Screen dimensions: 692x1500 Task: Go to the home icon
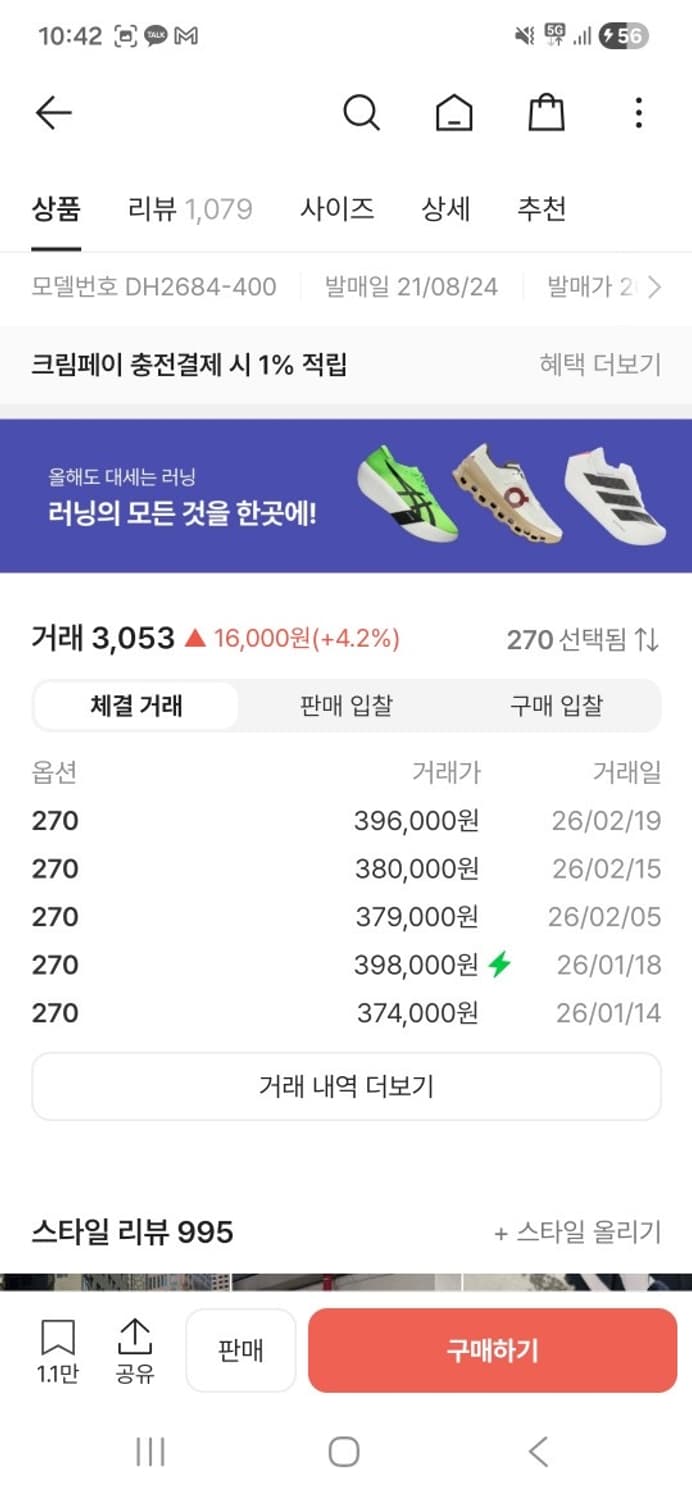(453, 112)
